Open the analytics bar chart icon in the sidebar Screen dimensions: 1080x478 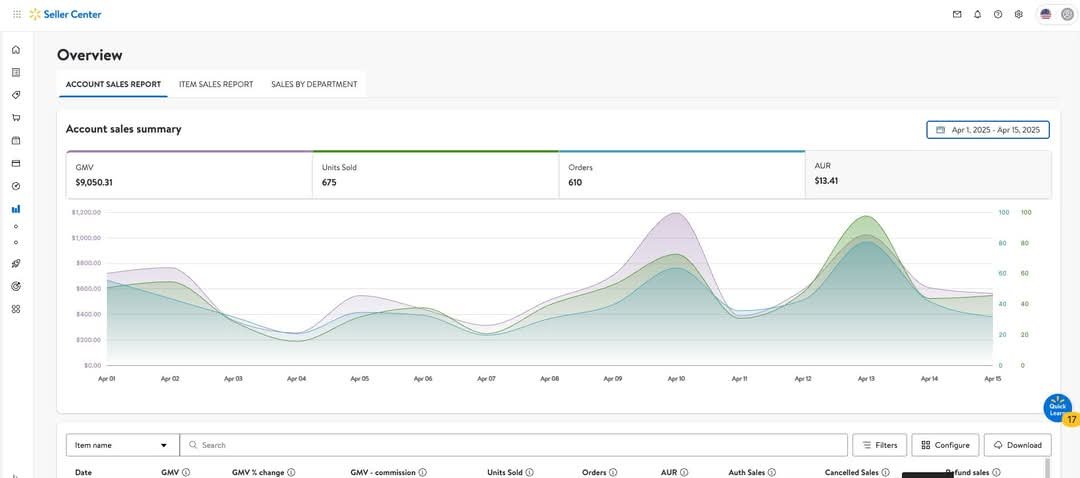pos(17,209)
